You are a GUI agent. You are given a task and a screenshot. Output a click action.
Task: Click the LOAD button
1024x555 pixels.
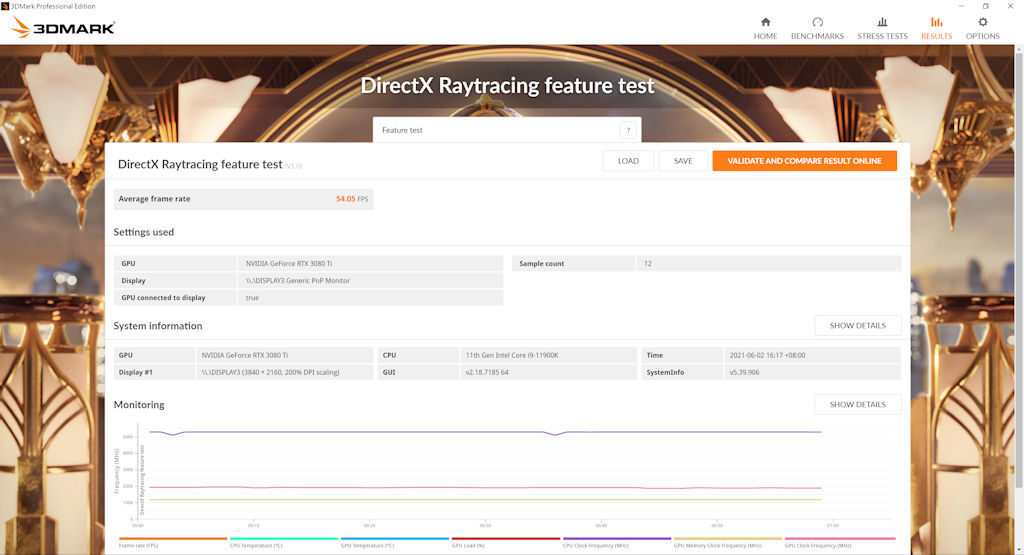coord(628,161)
